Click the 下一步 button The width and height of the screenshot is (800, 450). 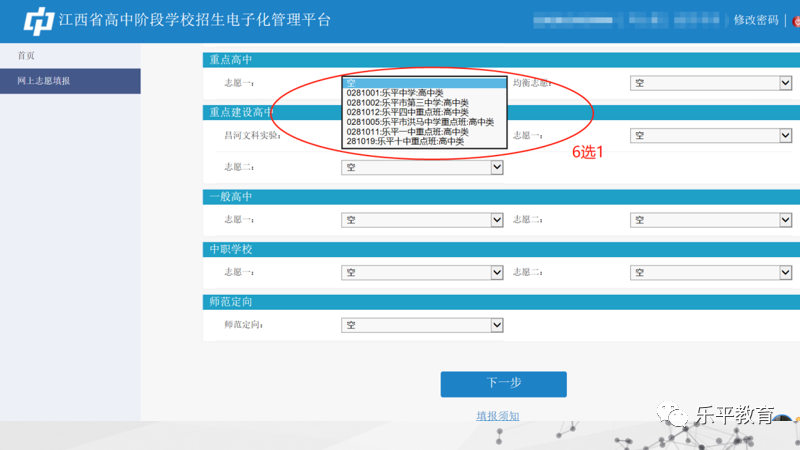click(x=503, y=384)
